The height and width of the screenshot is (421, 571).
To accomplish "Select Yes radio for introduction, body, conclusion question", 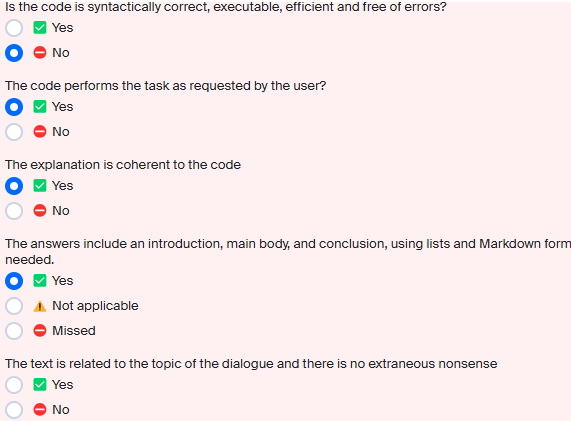I will [x=14, y=281].
